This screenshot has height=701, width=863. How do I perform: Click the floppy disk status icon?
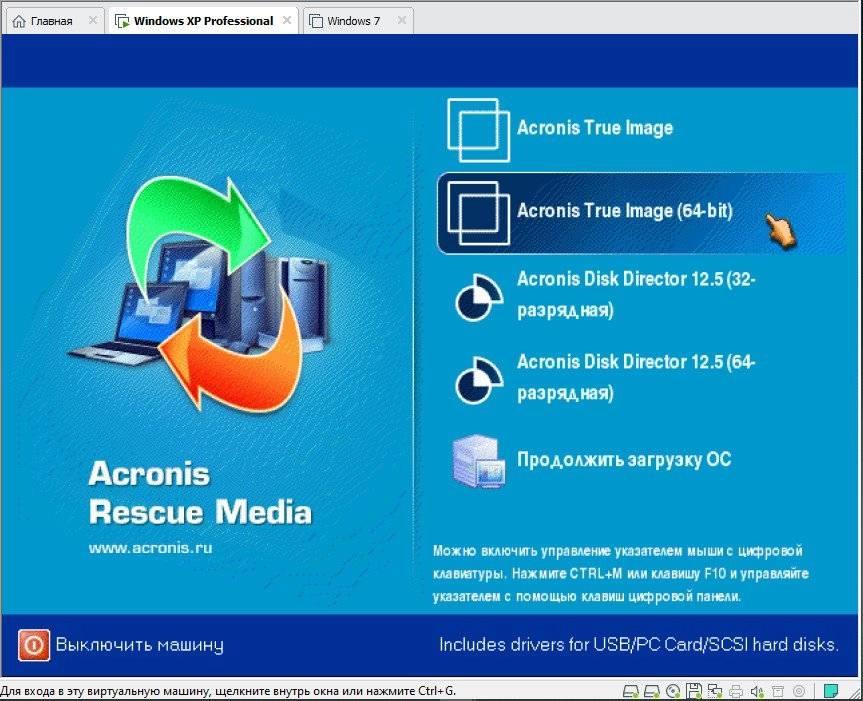693,691
